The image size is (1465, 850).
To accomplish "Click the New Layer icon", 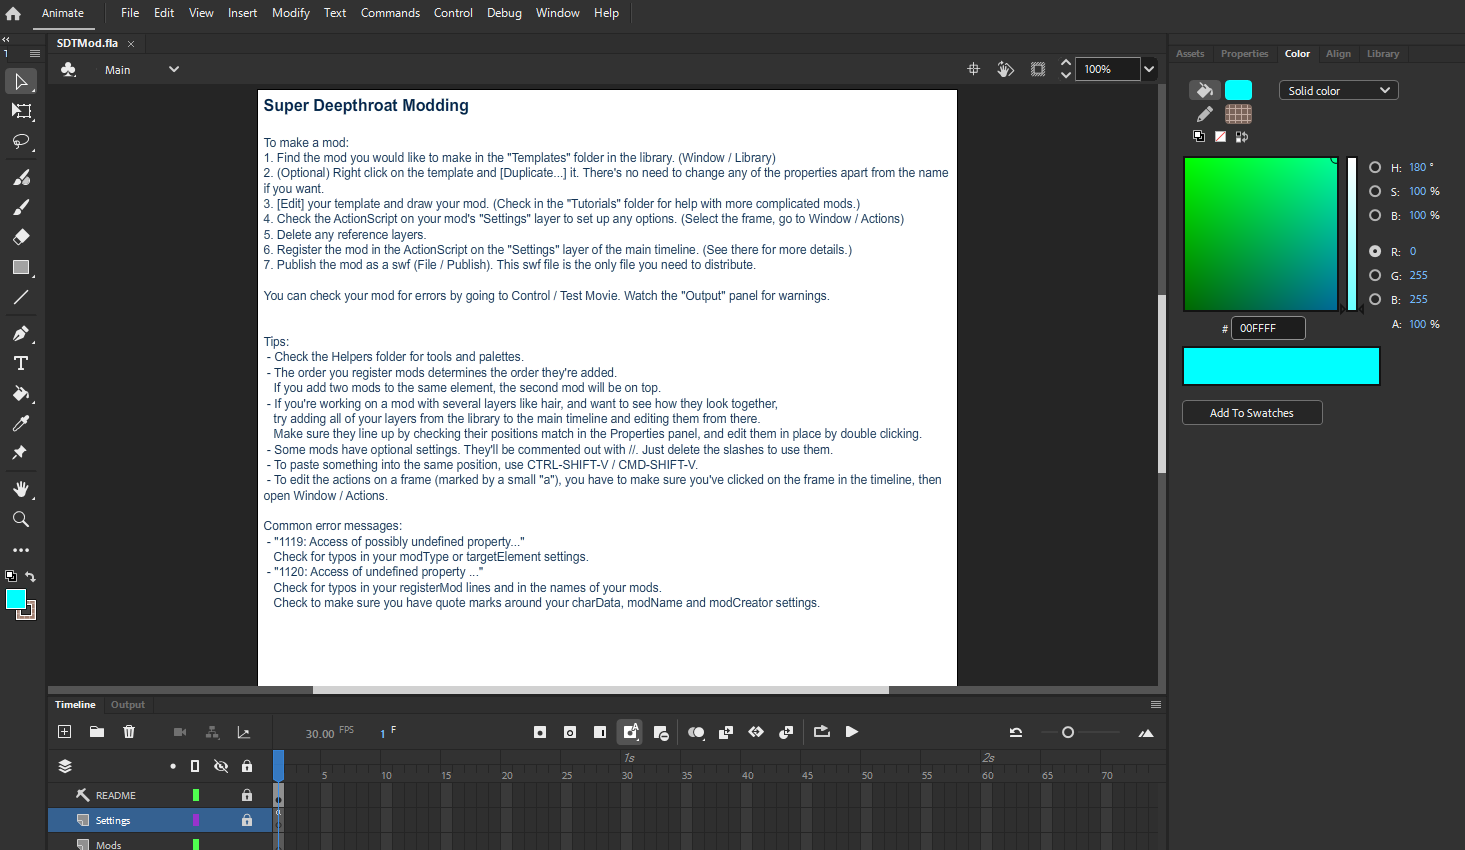I will pos(65,732).
